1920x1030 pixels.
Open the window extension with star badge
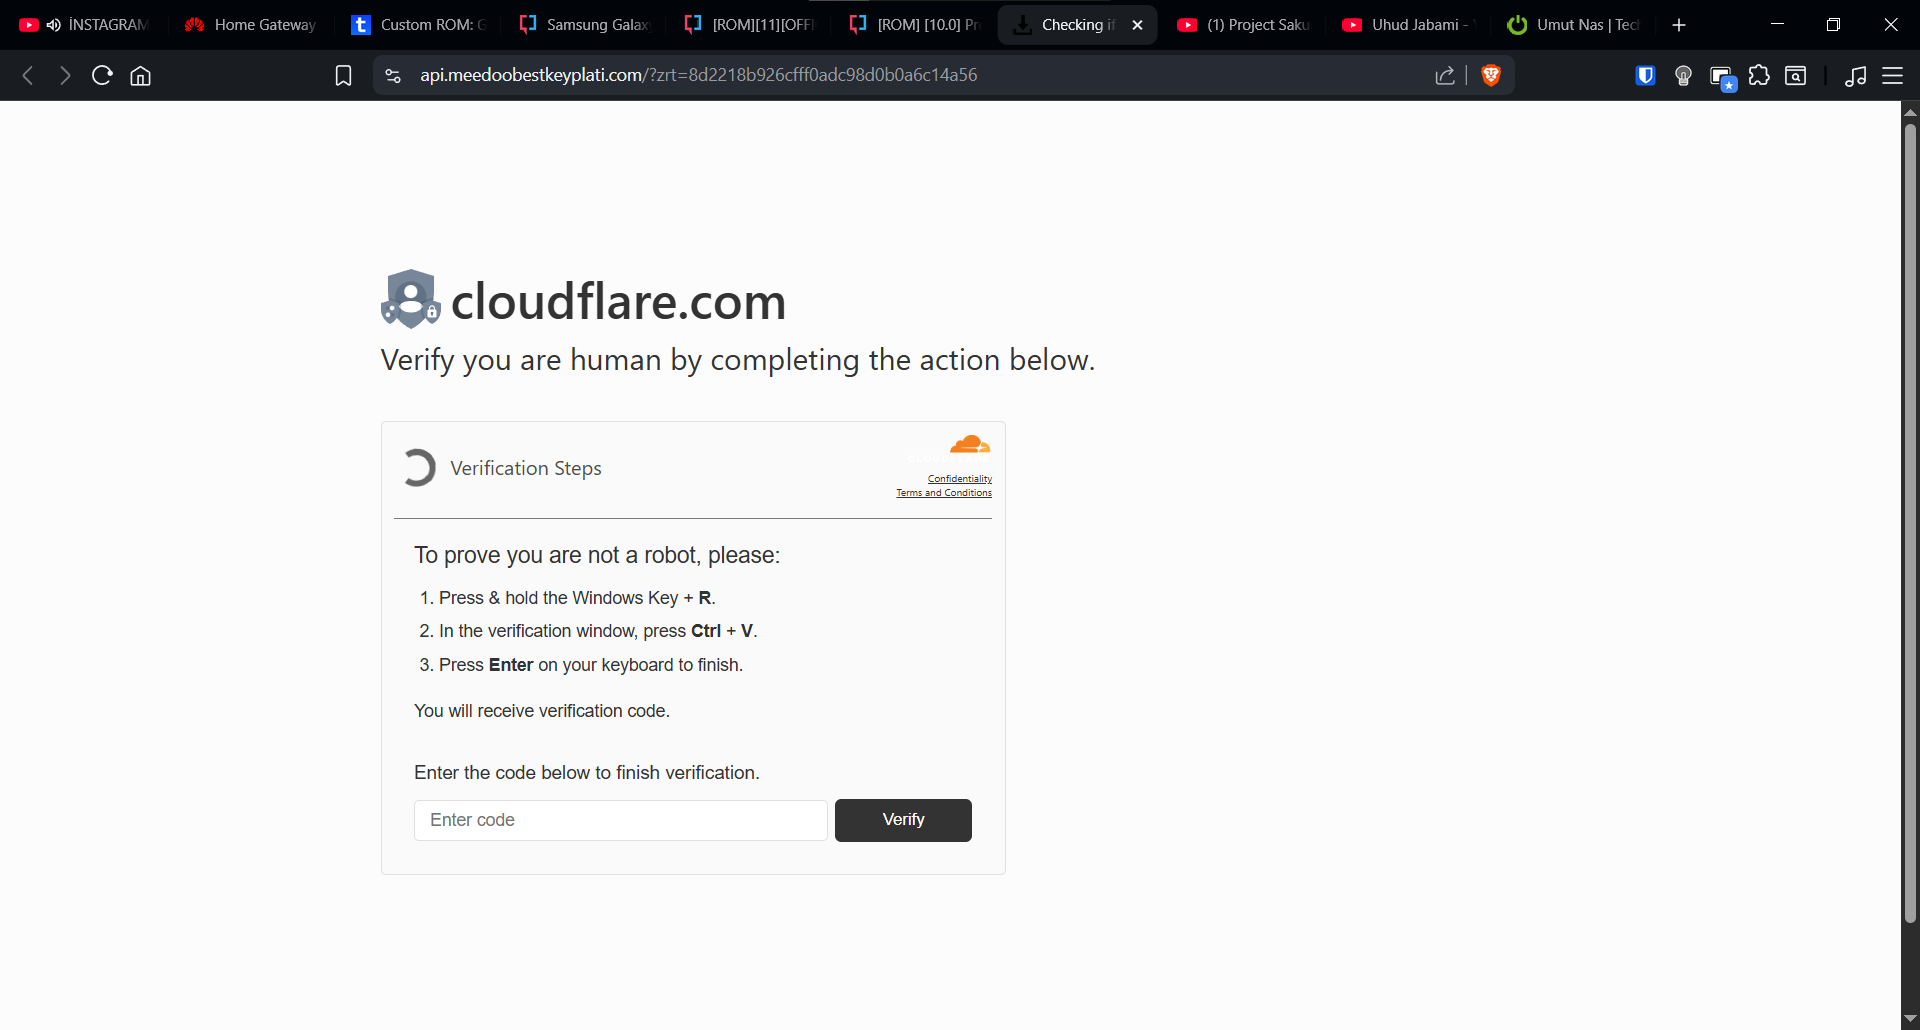click(x=1722, y=77)
